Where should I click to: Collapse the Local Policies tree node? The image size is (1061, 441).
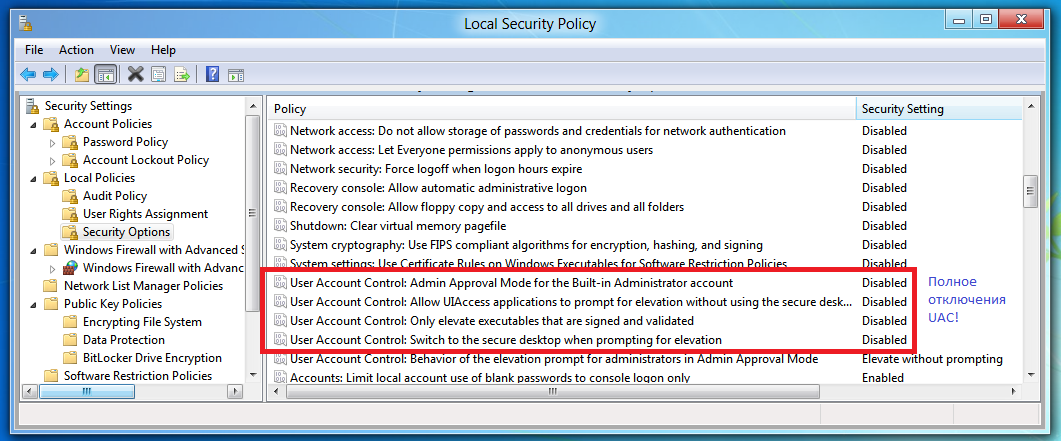point(33,178)
